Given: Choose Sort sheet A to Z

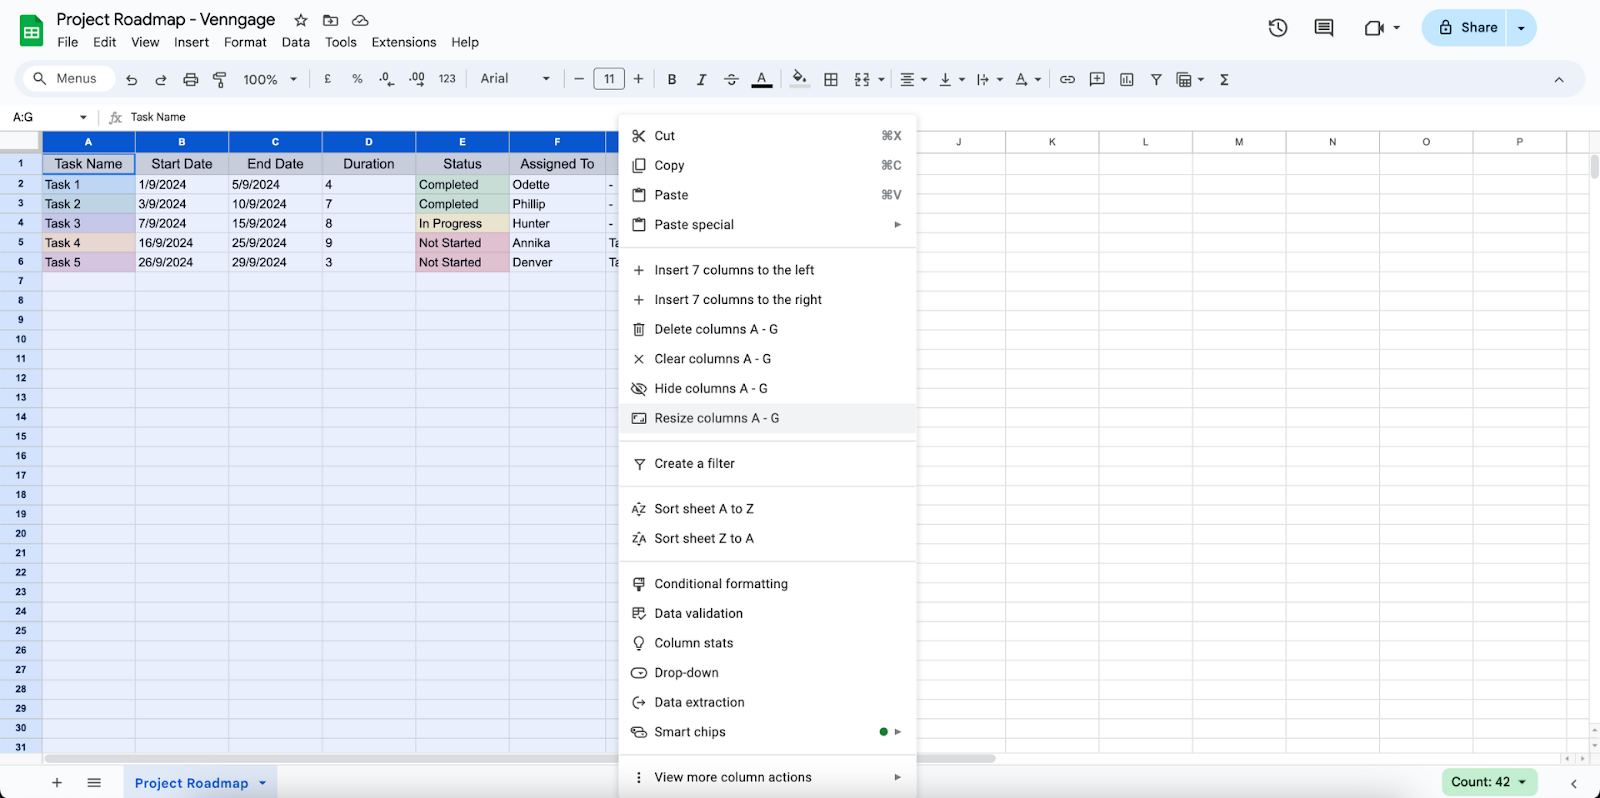Looking at the screenshot, I should point(767,509).
